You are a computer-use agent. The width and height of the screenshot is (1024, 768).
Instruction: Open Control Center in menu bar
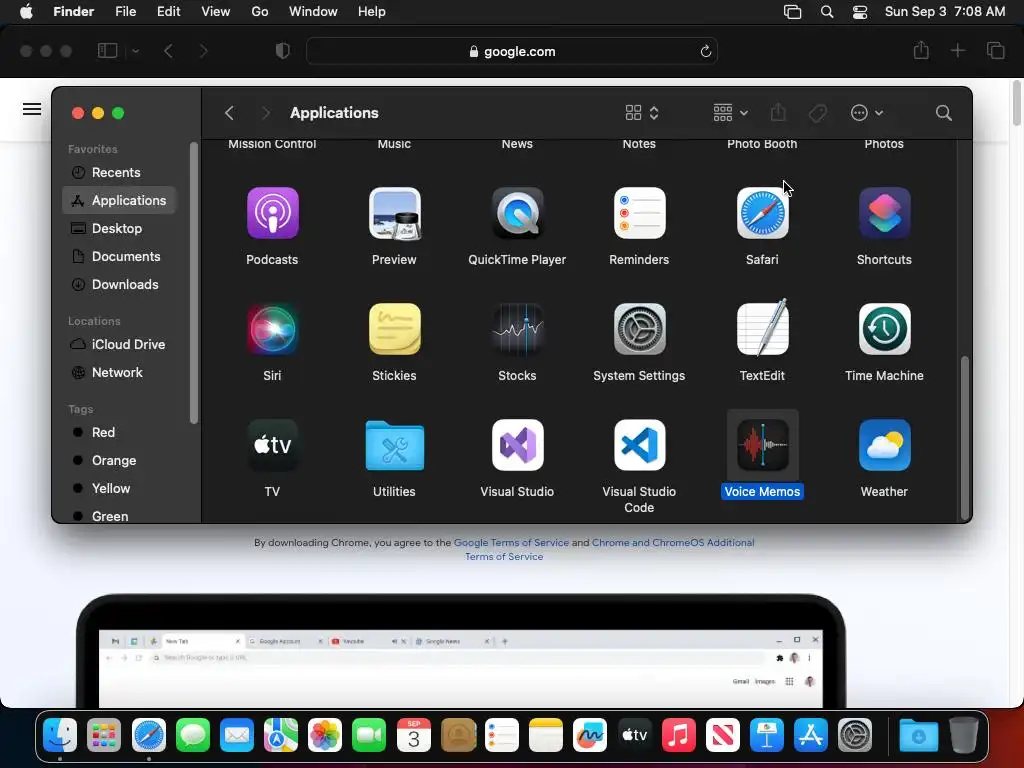pos(860,12)
